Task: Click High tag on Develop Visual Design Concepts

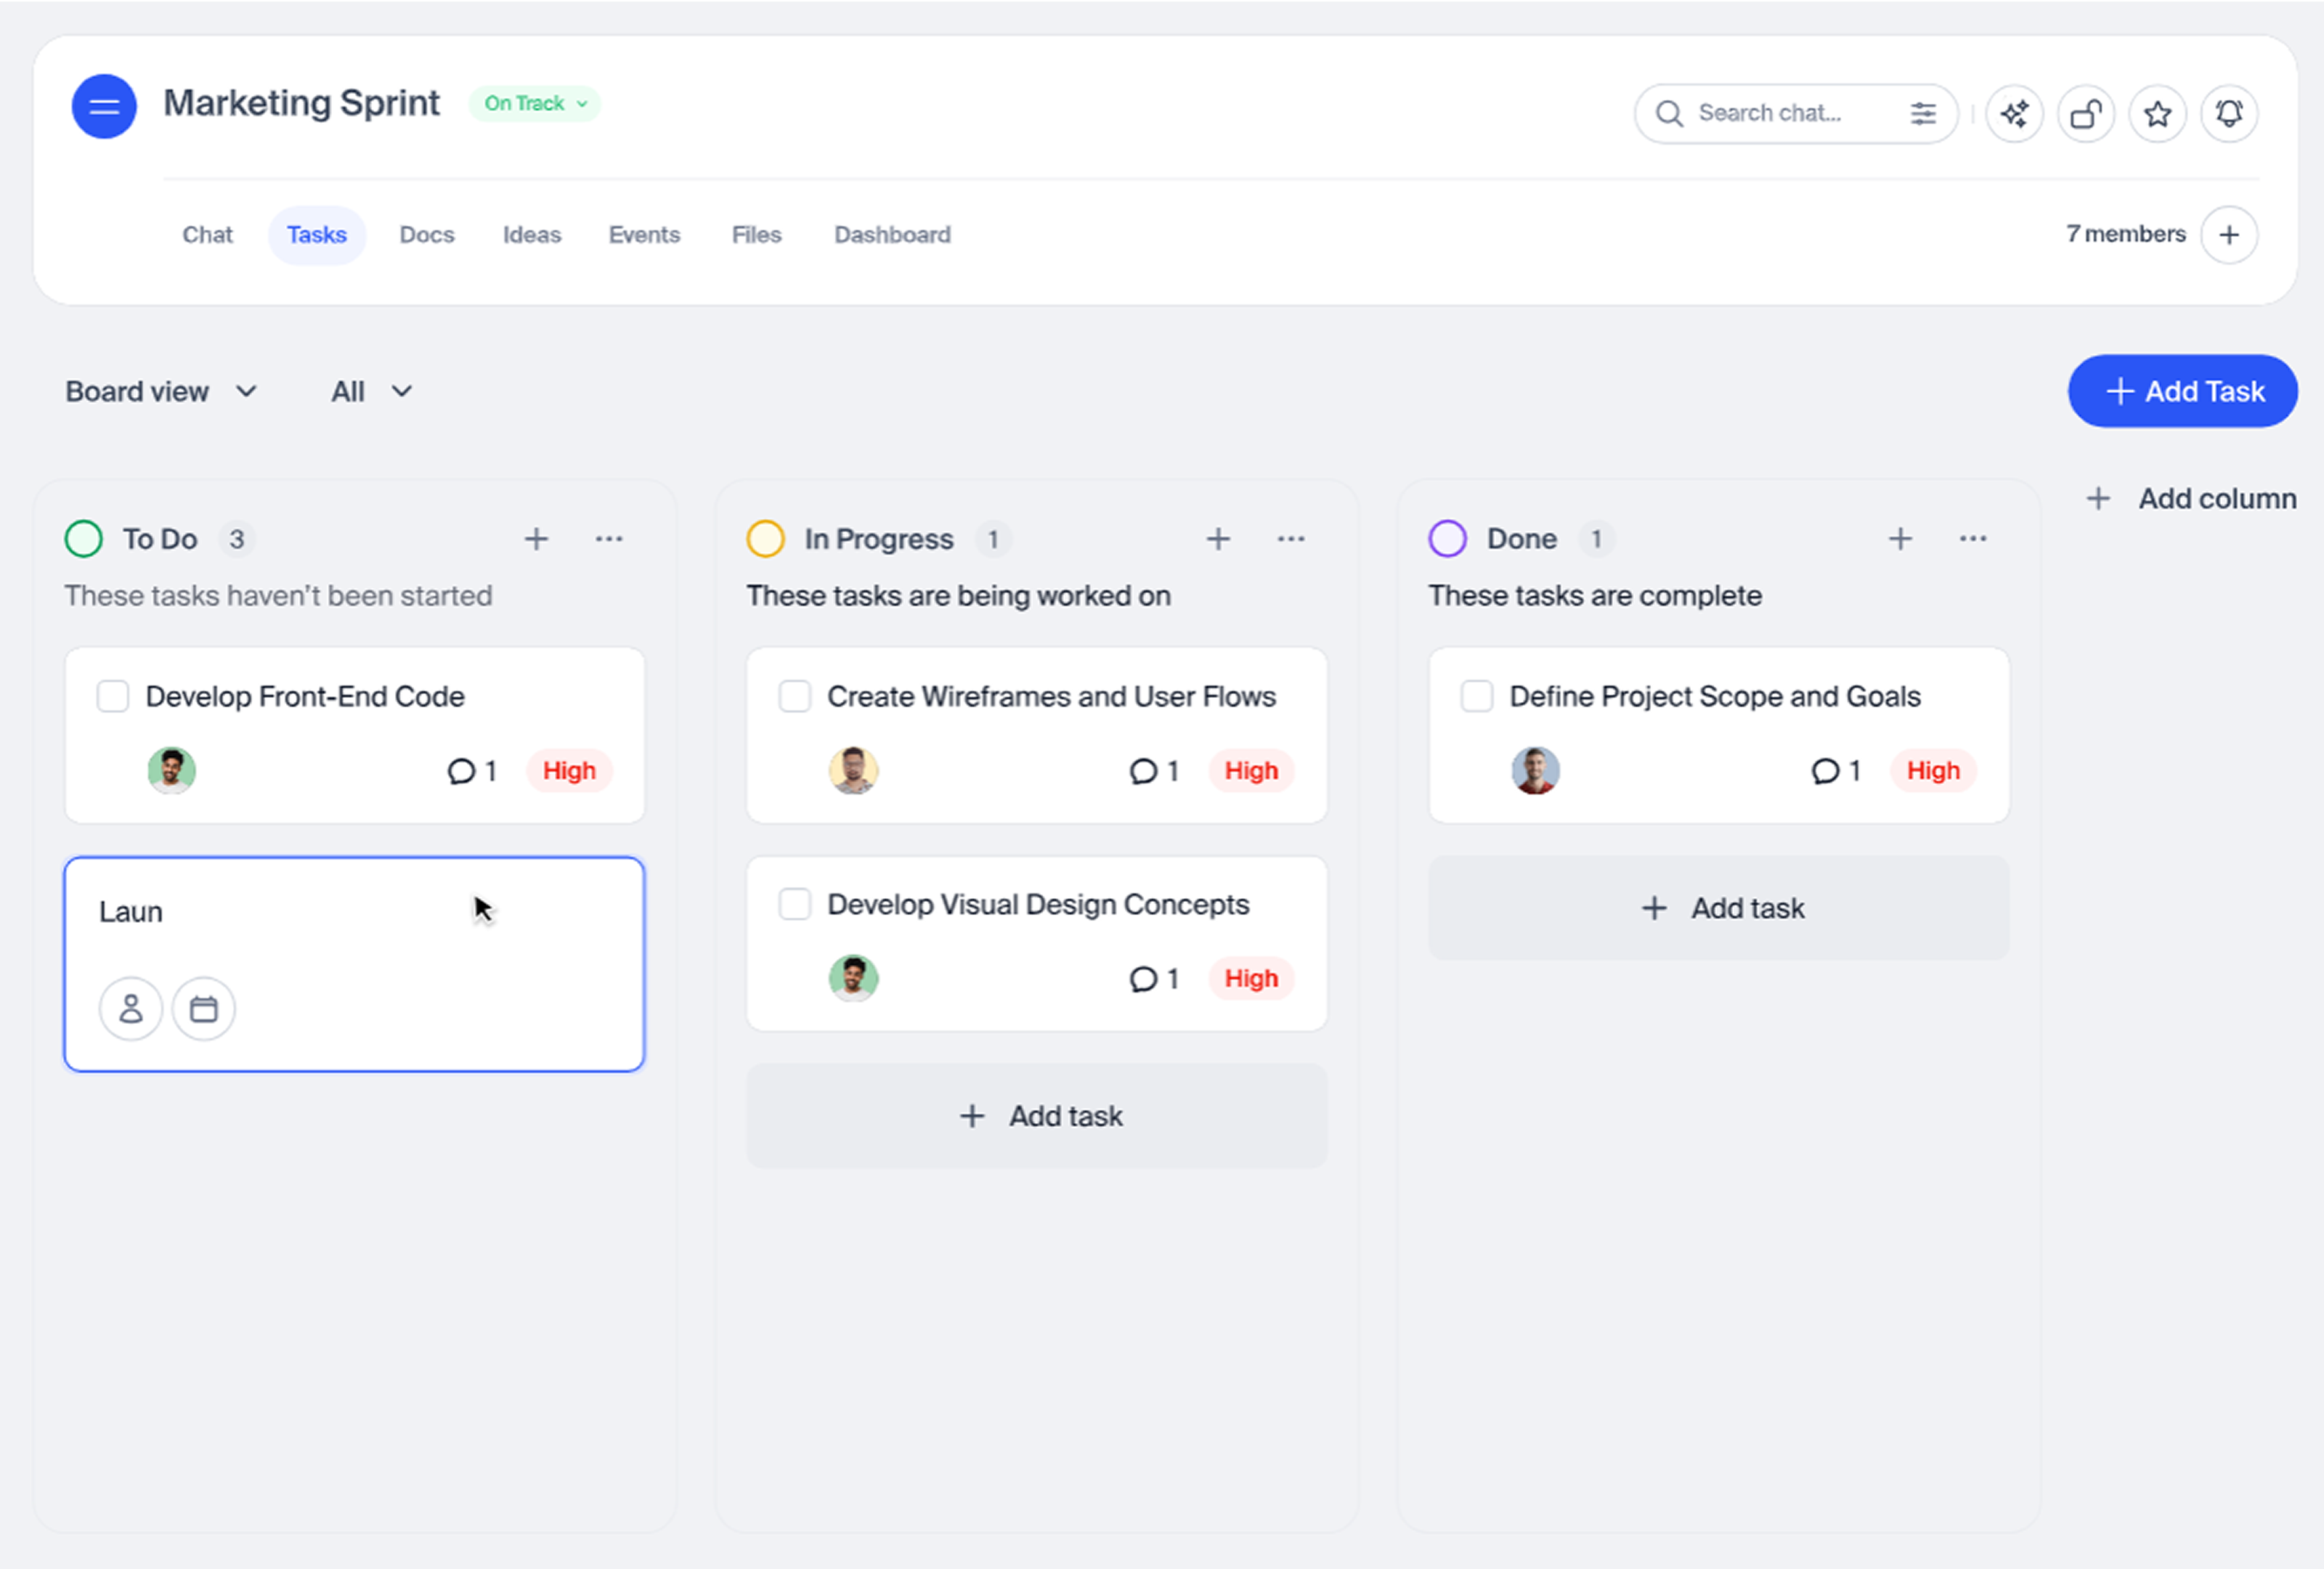Action: 1252,979
